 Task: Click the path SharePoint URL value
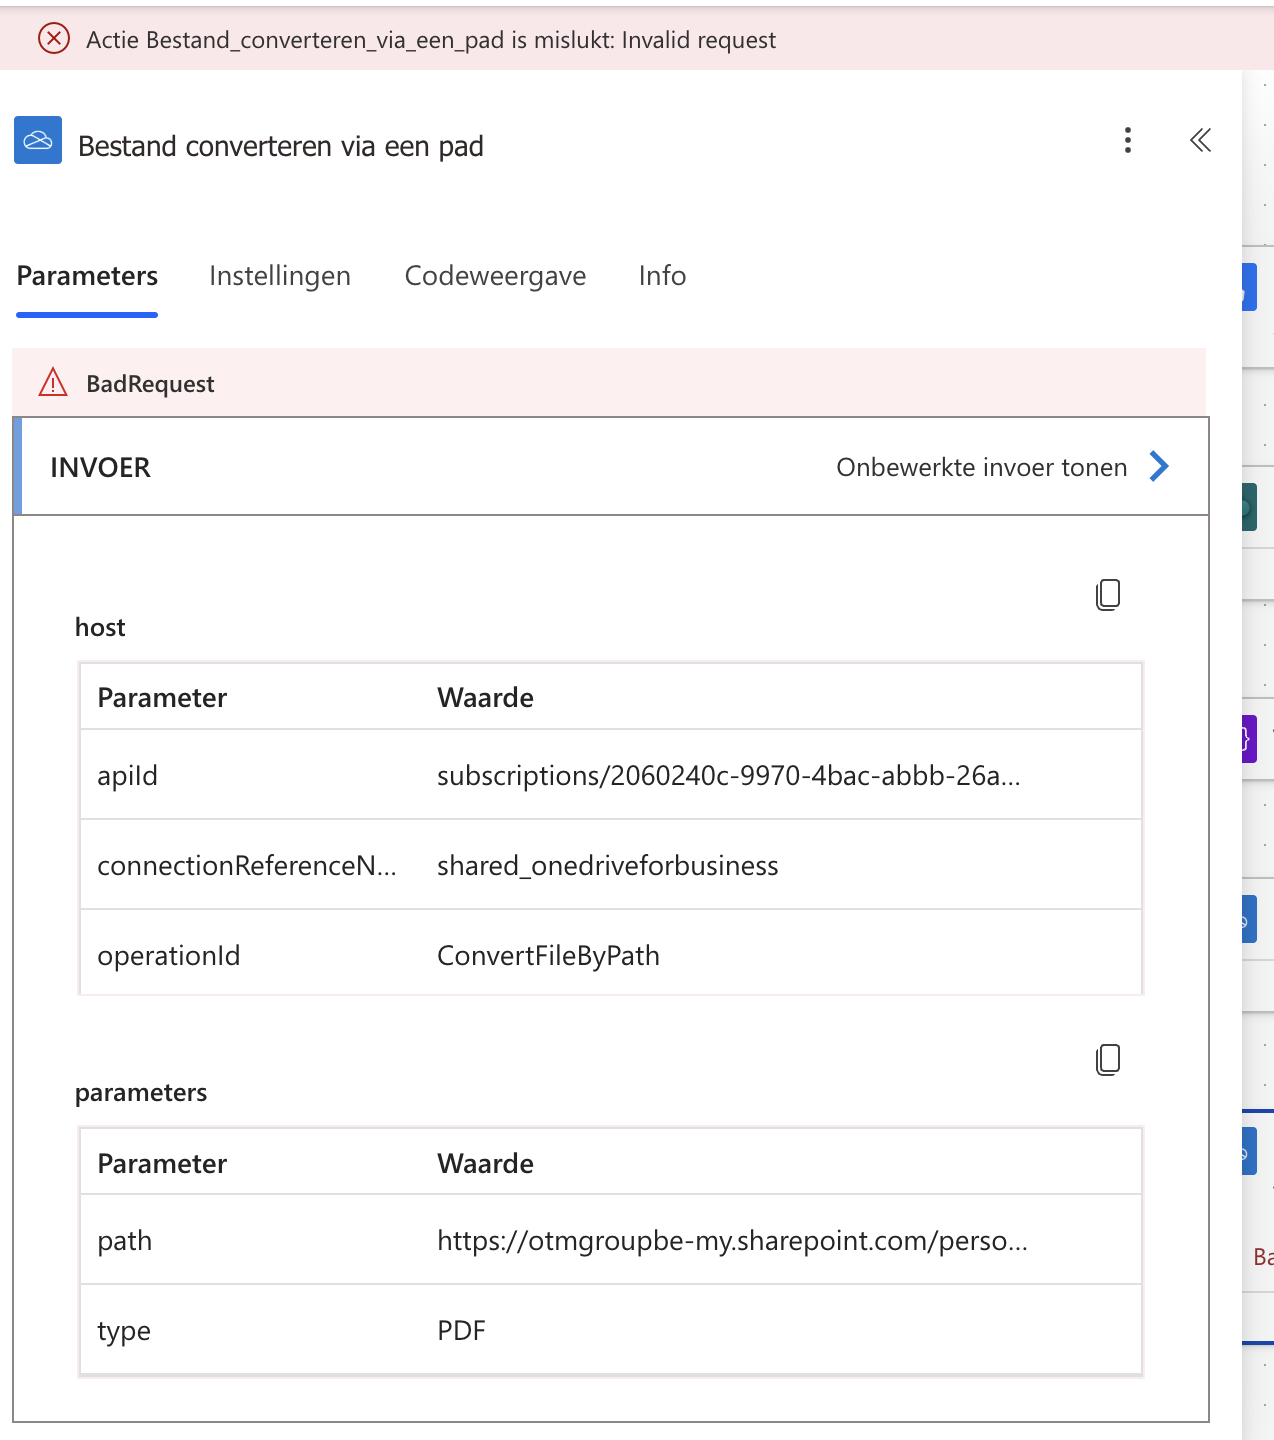732,1241
